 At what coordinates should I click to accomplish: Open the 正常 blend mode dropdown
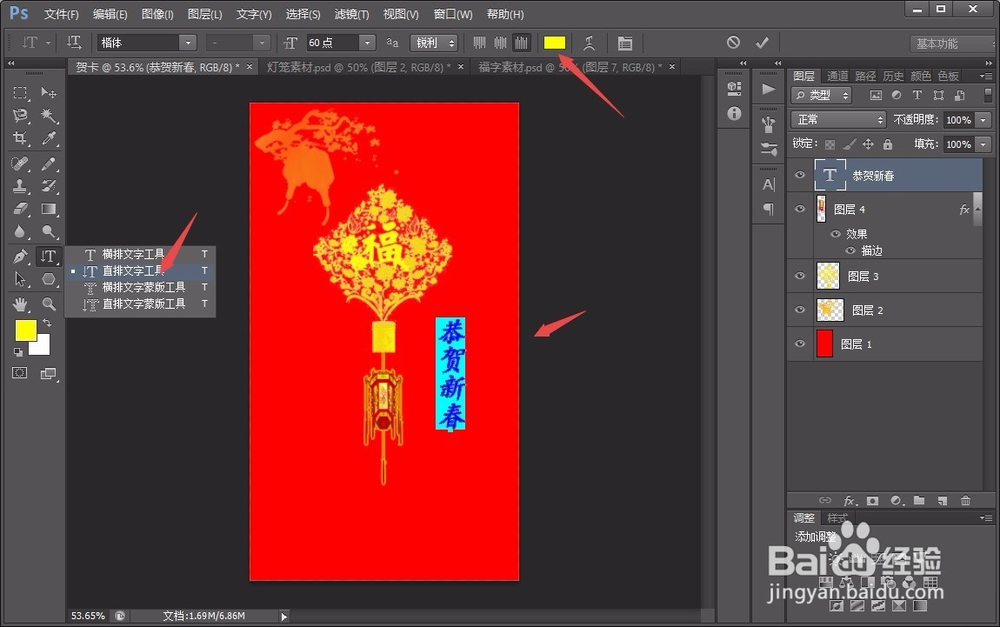click(x=839, y=119)
